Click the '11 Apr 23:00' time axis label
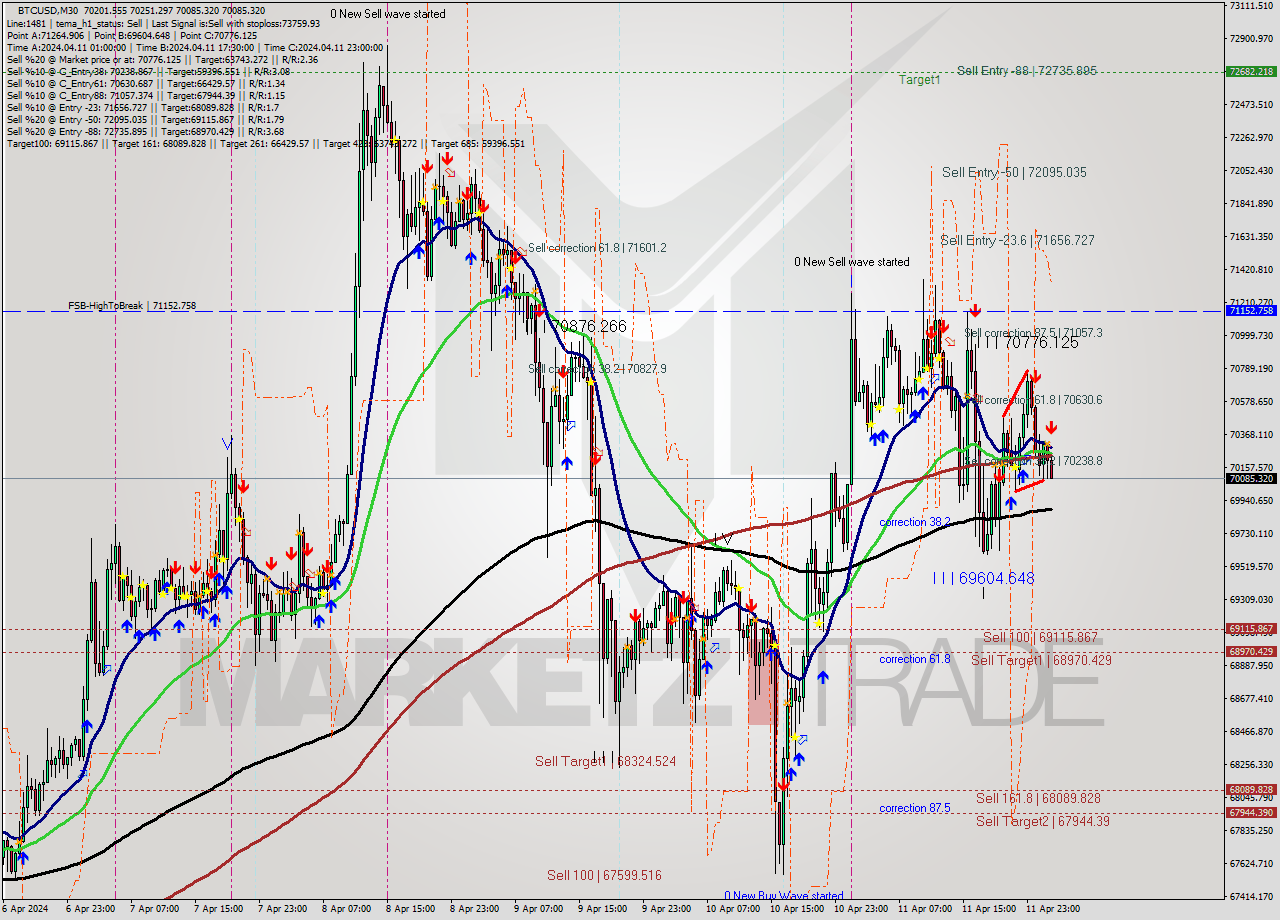1280x920 pixels. [1052, 910]
